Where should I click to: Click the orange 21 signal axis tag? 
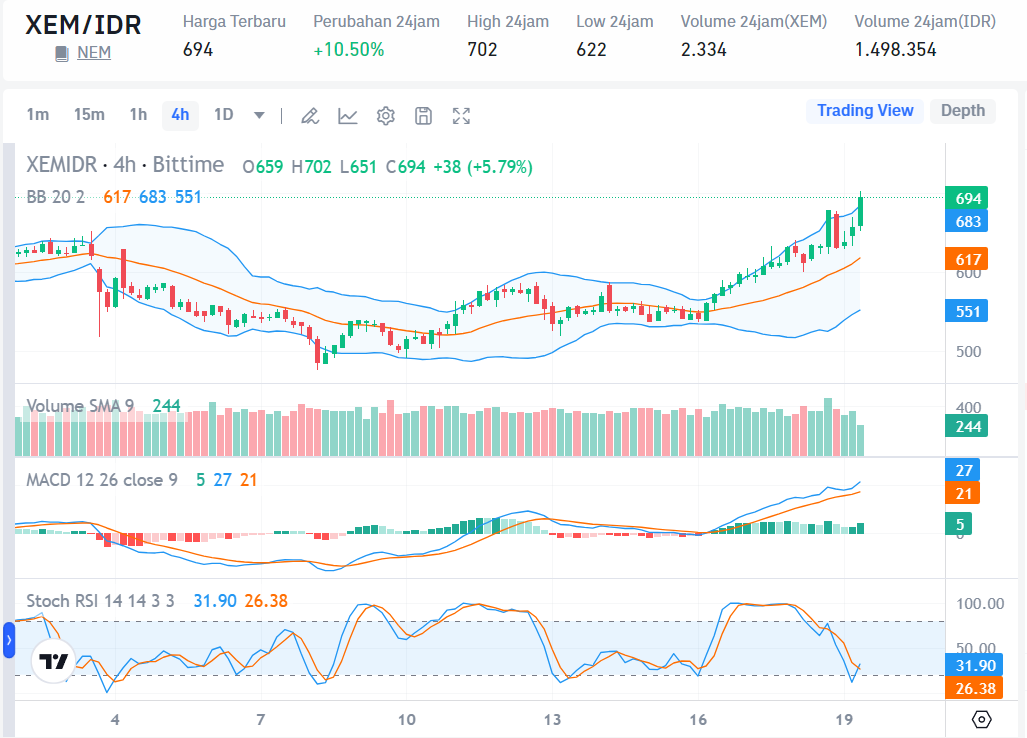tap(963, 493)
